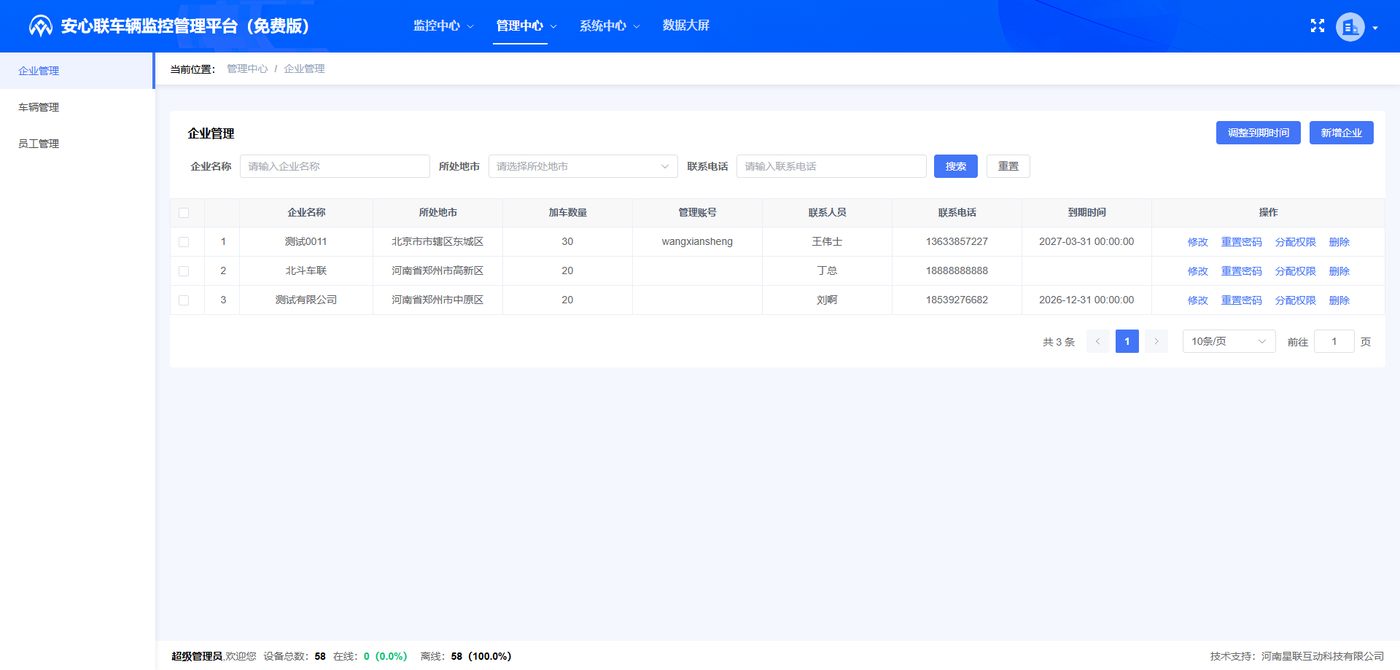
Task: Focus the 前往 page number input
Action: point(1334,341)
